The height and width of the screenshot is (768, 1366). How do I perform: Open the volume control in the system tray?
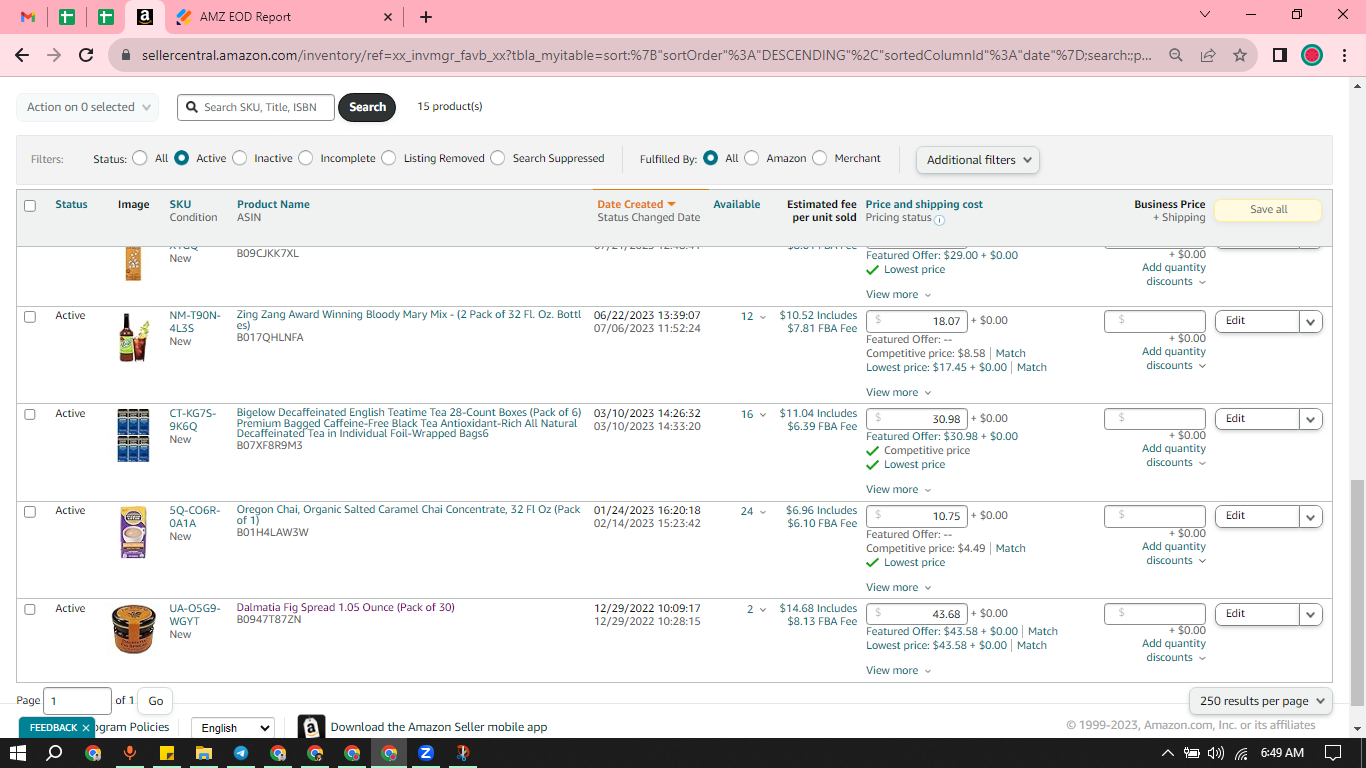[1216, 753]
